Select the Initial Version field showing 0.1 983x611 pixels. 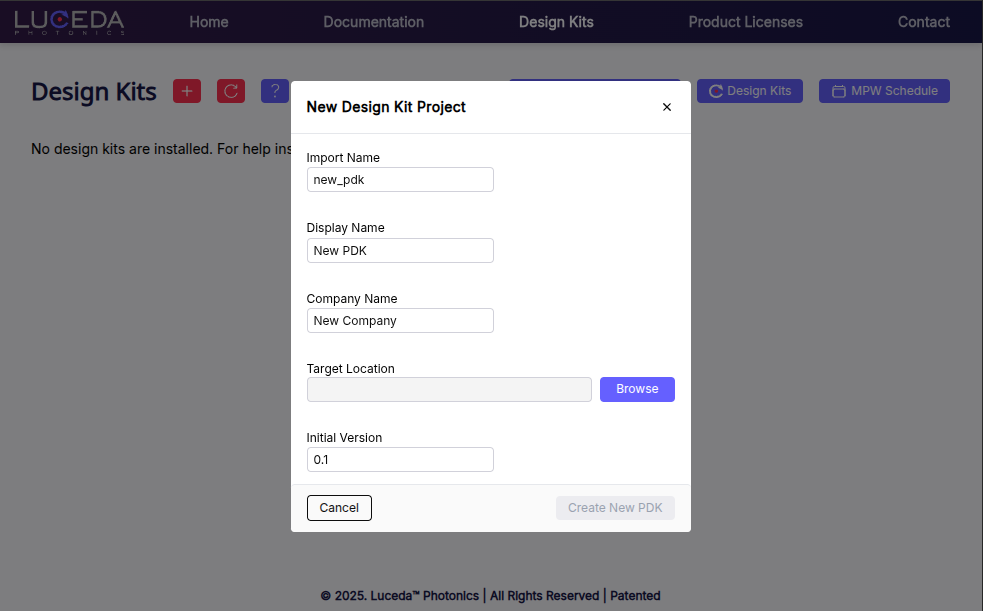400,459
